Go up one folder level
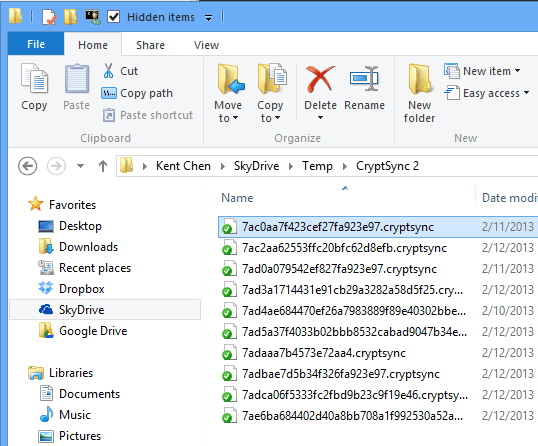Viewport: 538px width, 446px height. coord(103,166)
